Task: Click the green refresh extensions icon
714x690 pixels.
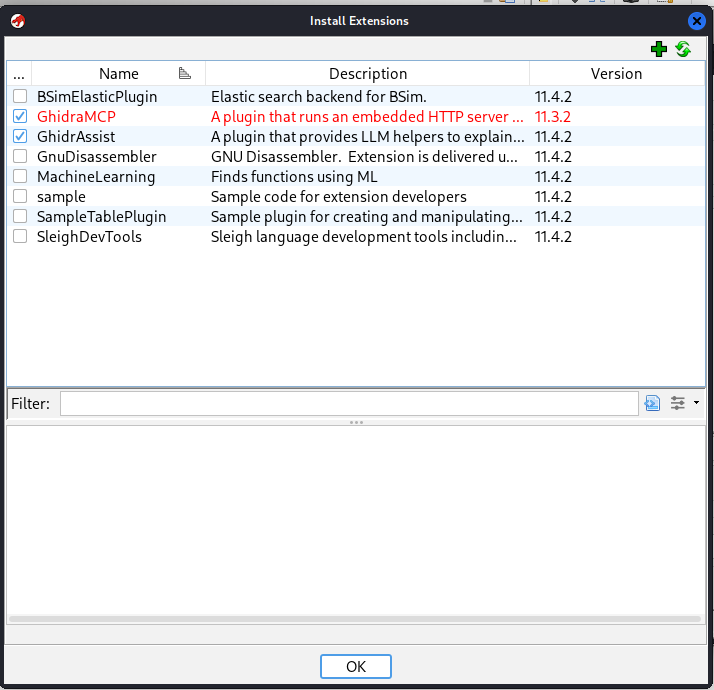Action: 683,49
